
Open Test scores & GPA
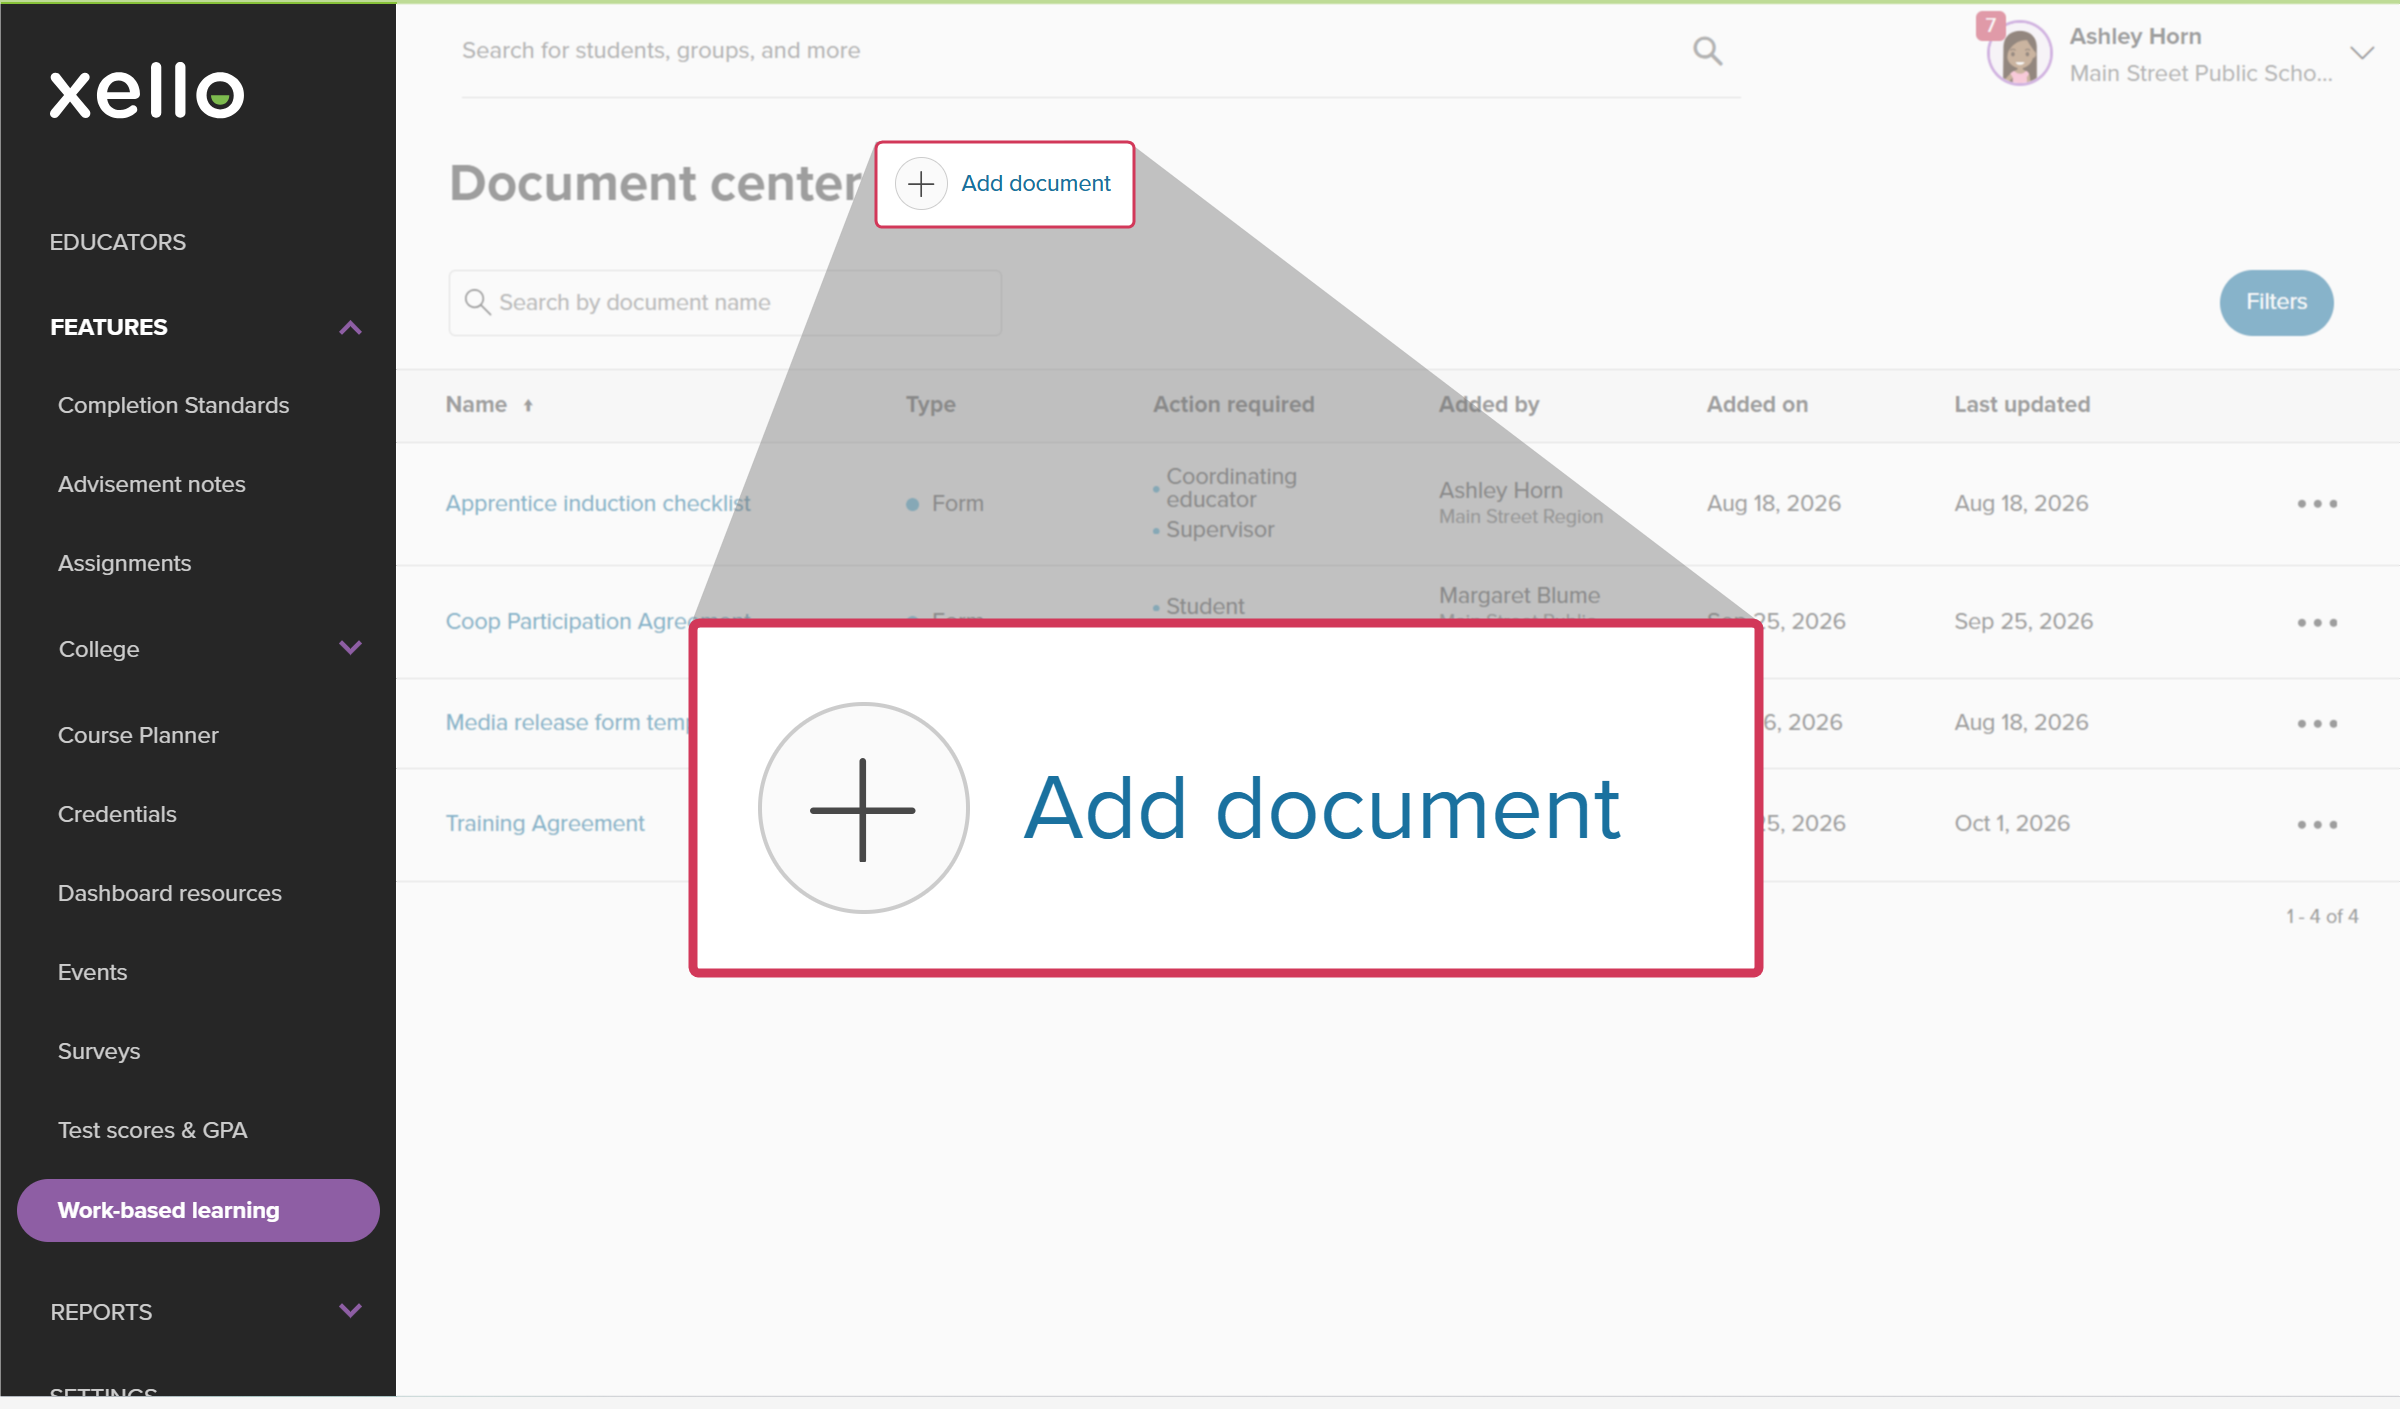pyautogui.click(x=152, y=1131)
